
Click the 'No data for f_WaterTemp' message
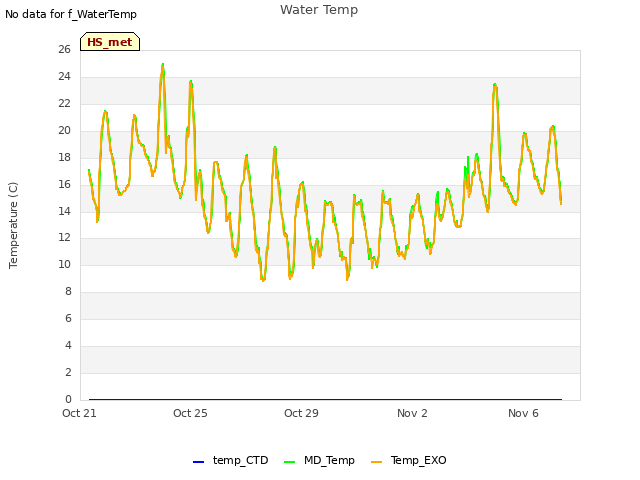pos(71,14)
